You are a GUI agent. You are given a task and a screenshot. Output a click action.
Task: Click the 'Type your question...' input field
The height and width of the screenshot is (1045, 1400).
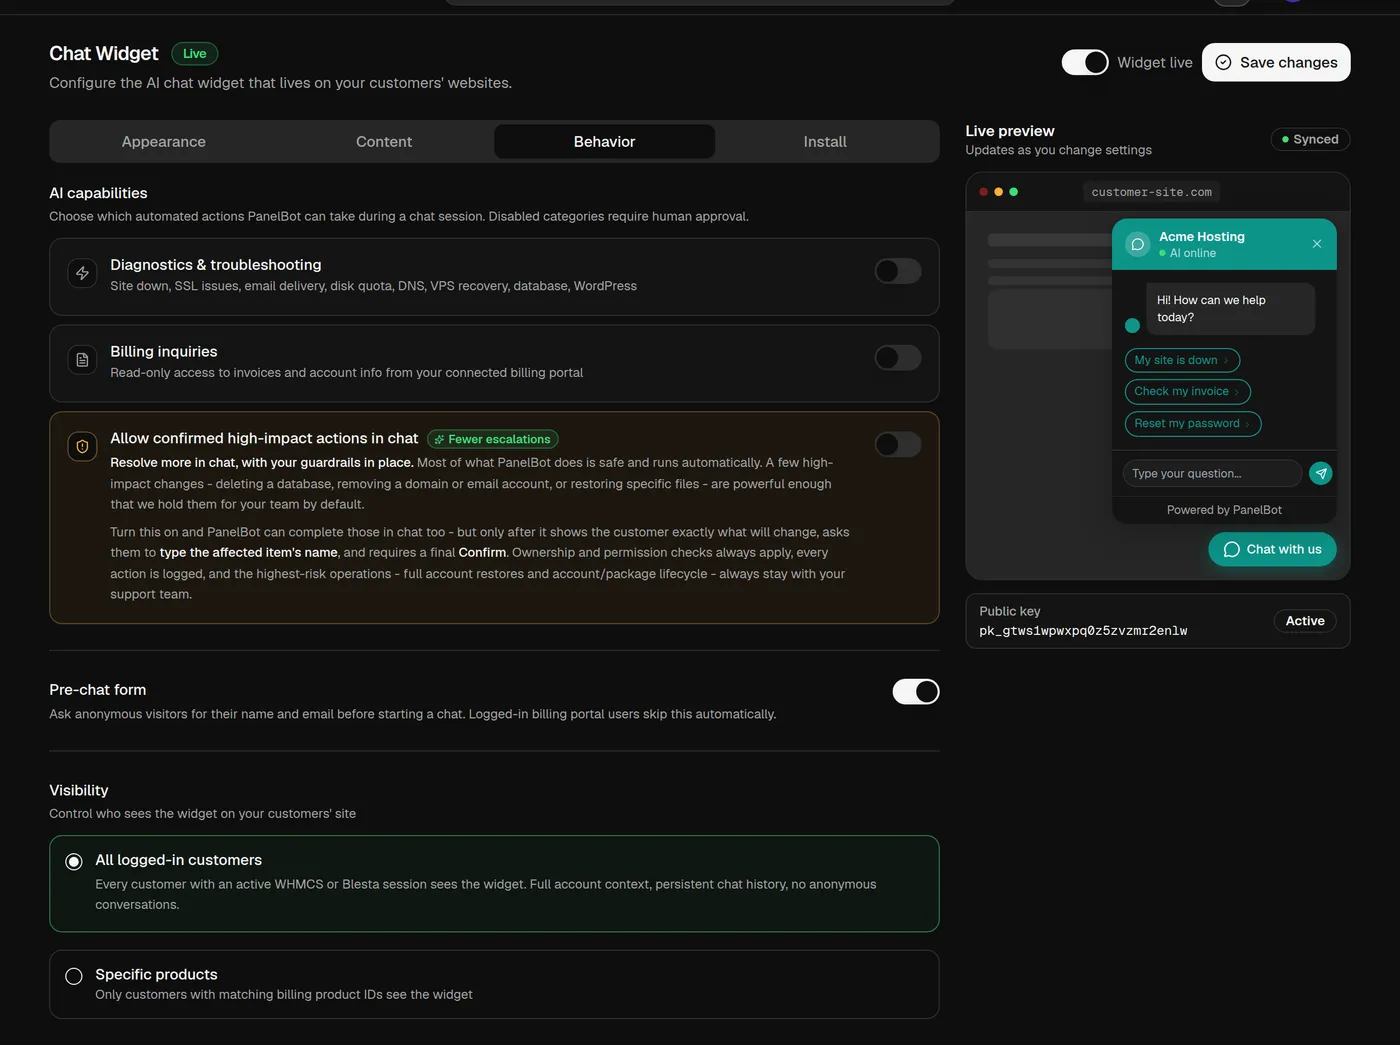click(1212, 473)
